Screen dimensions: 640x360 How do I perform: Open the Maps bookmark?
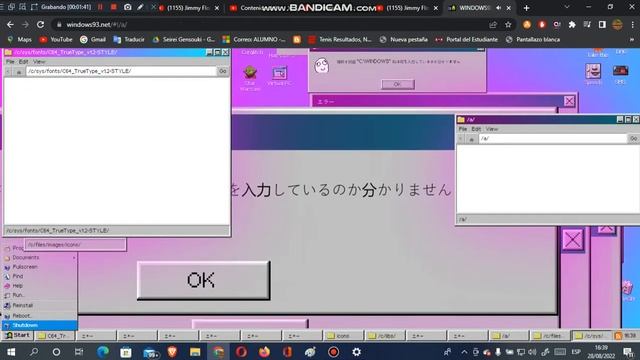point(20,40)
